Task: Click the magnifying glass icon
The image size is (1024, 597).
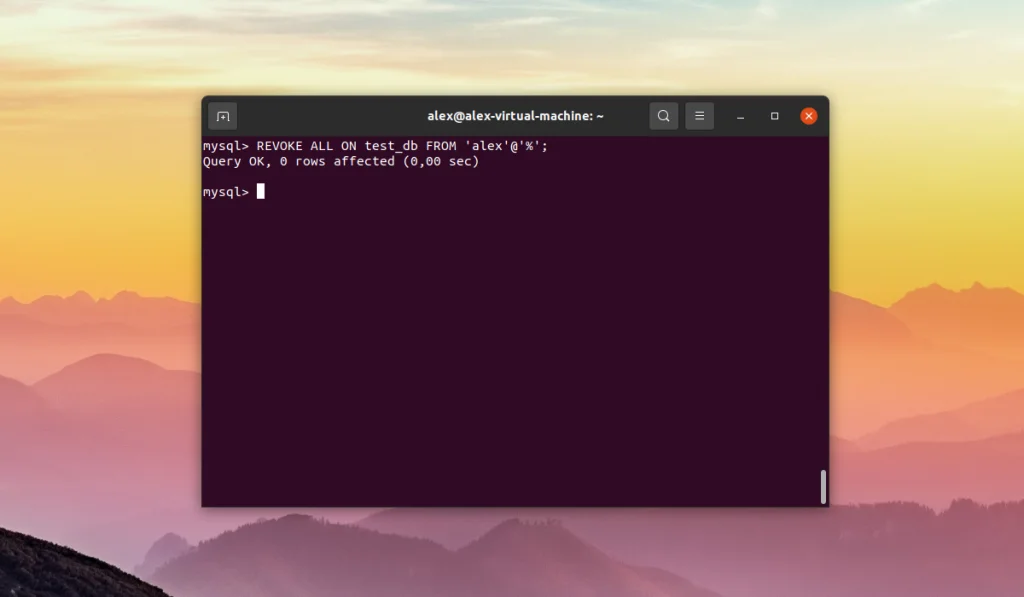Action: (x=663, y=115)
